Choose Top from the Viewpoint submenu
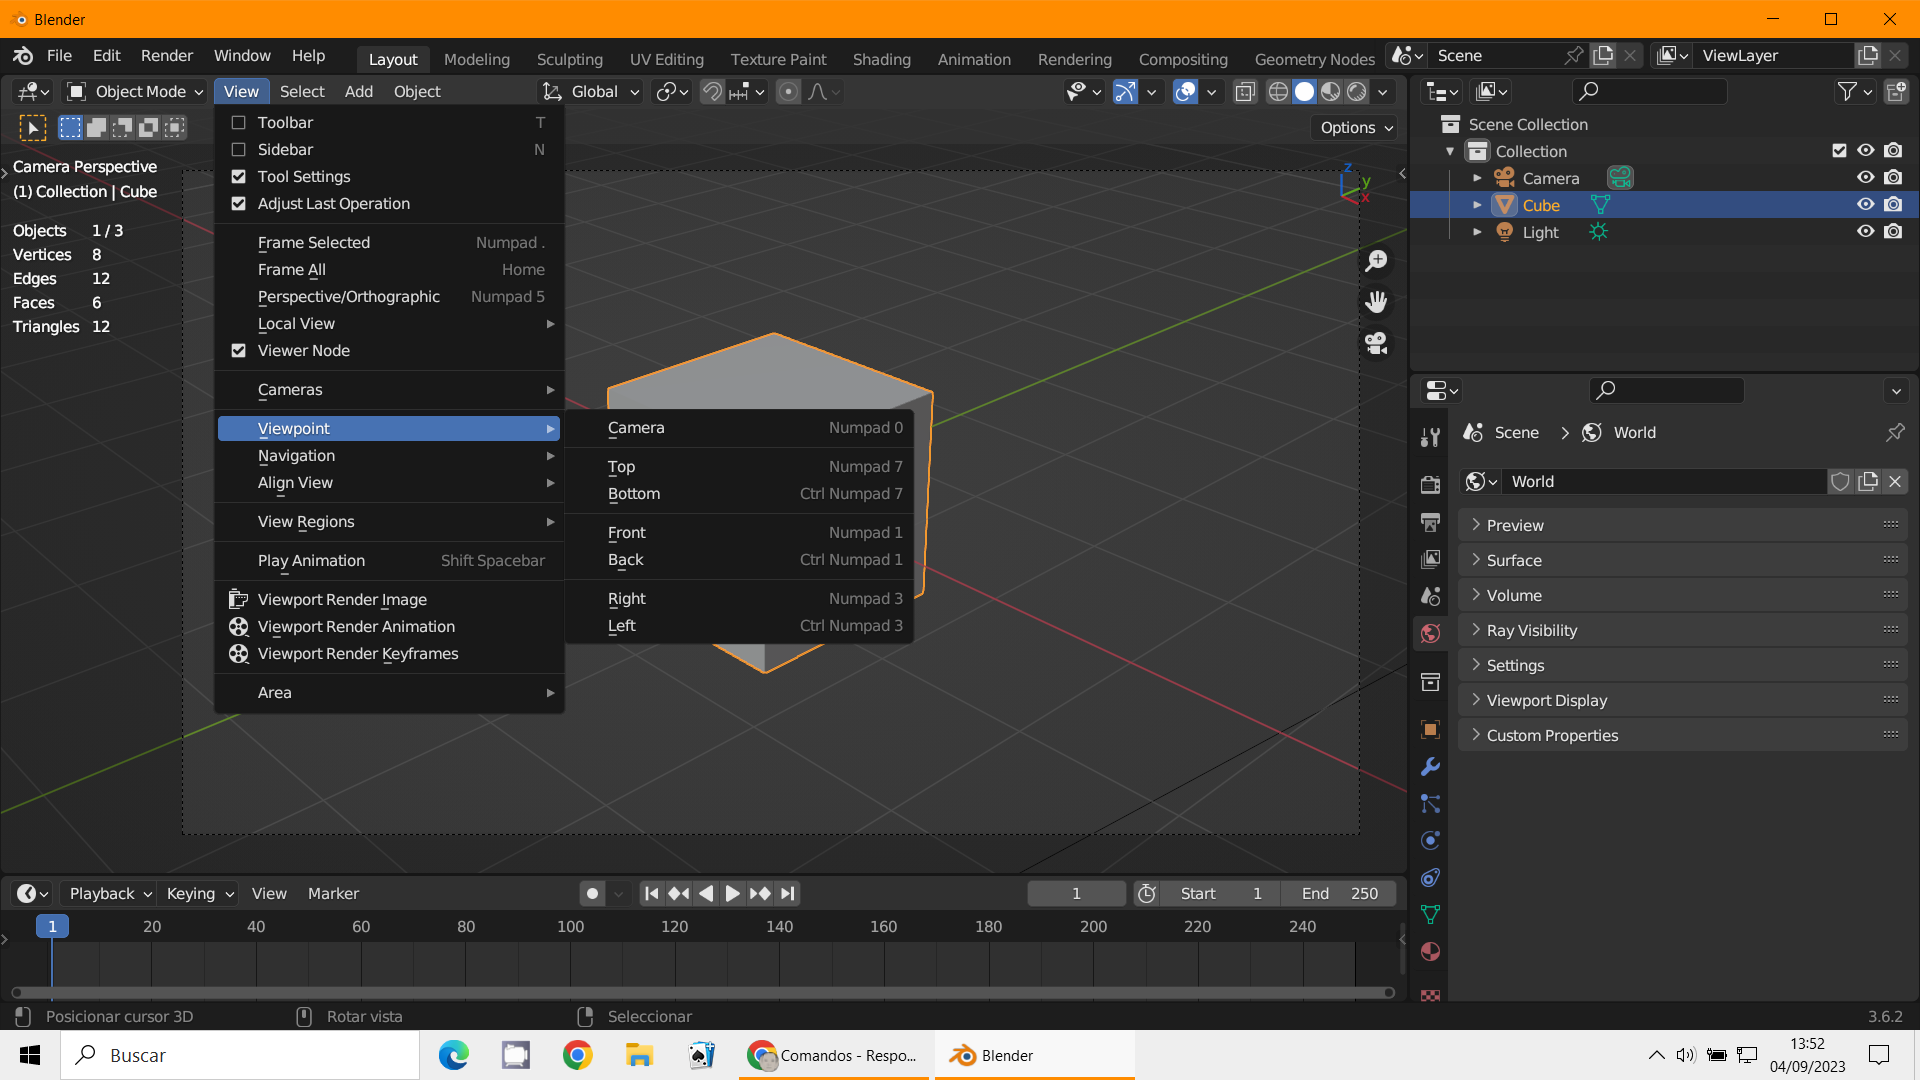 (622, 467)
